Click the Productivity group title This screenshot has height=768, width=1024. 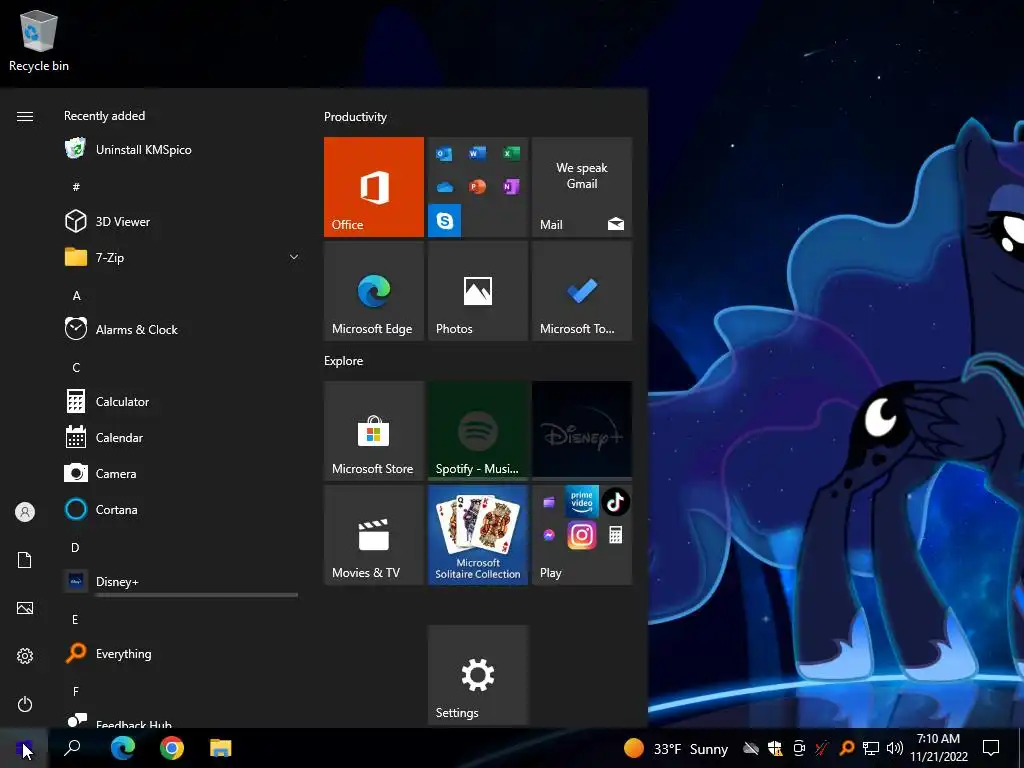point(355,117)
